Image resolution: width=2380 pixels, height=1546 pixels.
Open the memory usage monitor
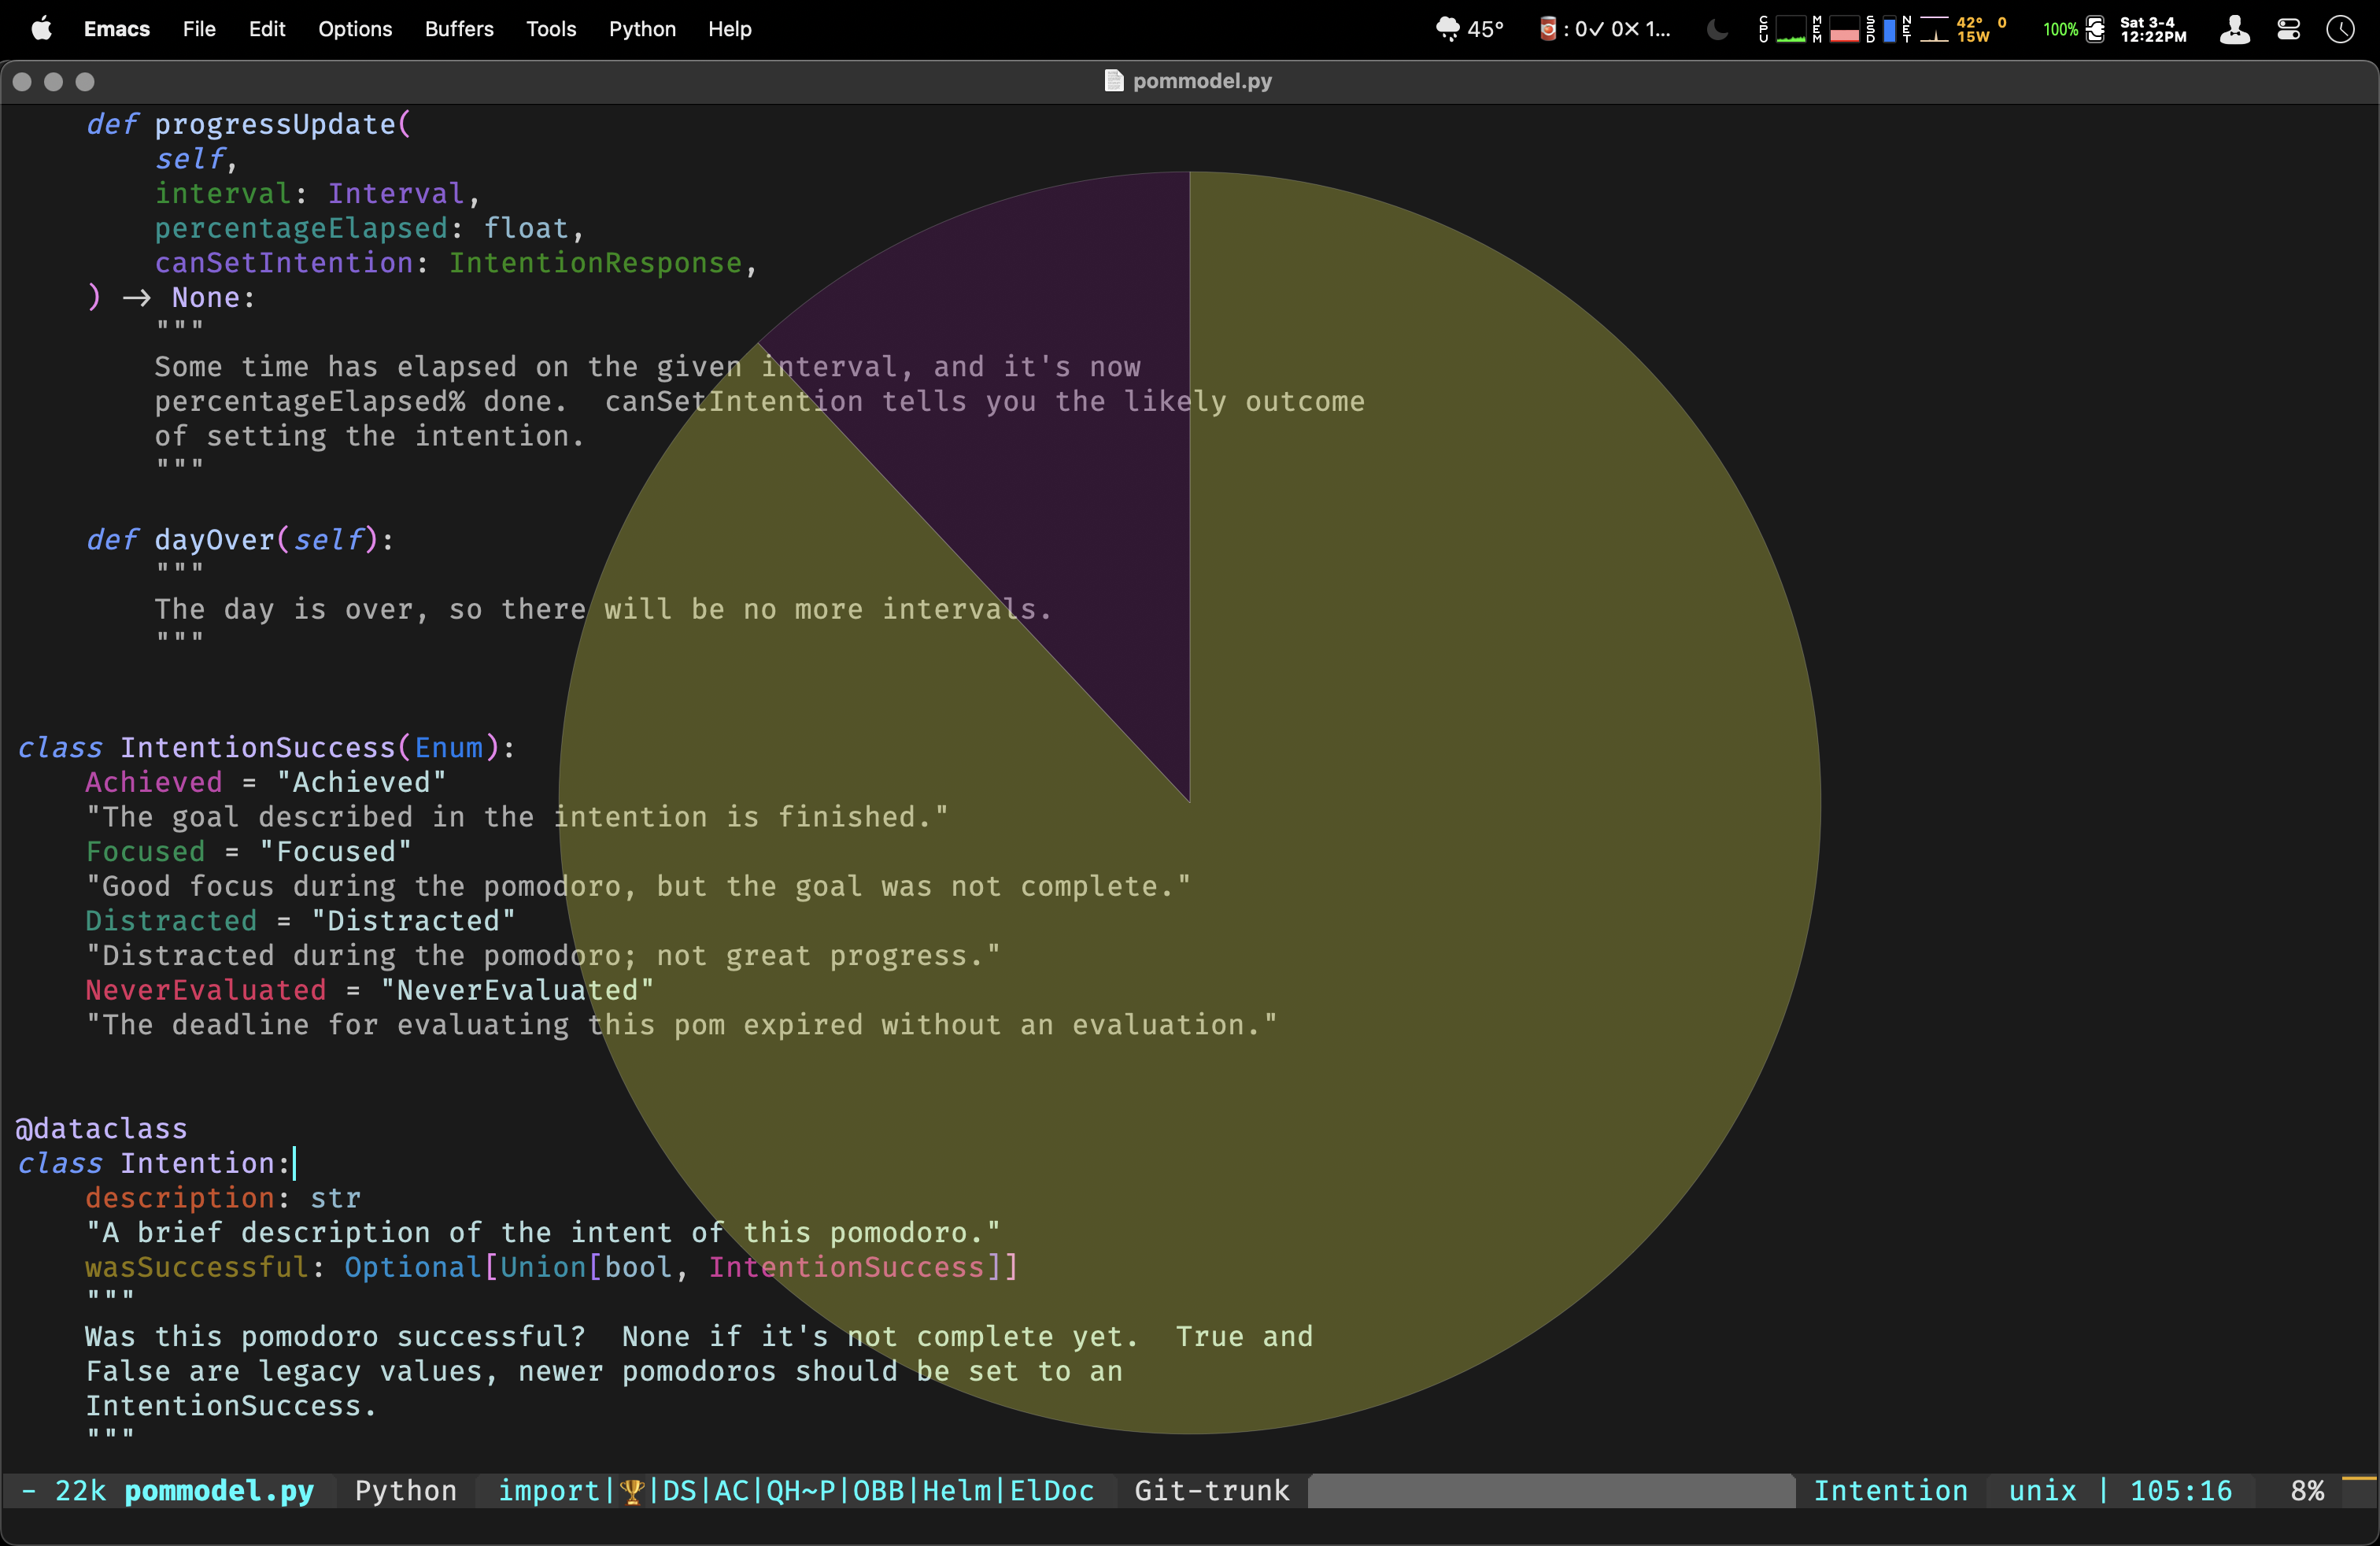(x=1843, y=29)
